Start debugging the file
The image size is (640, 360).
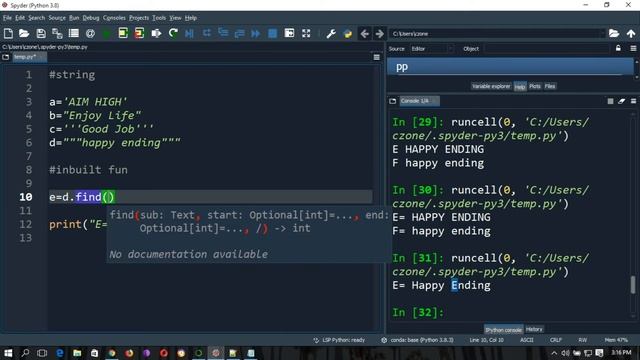click(189, 33)
